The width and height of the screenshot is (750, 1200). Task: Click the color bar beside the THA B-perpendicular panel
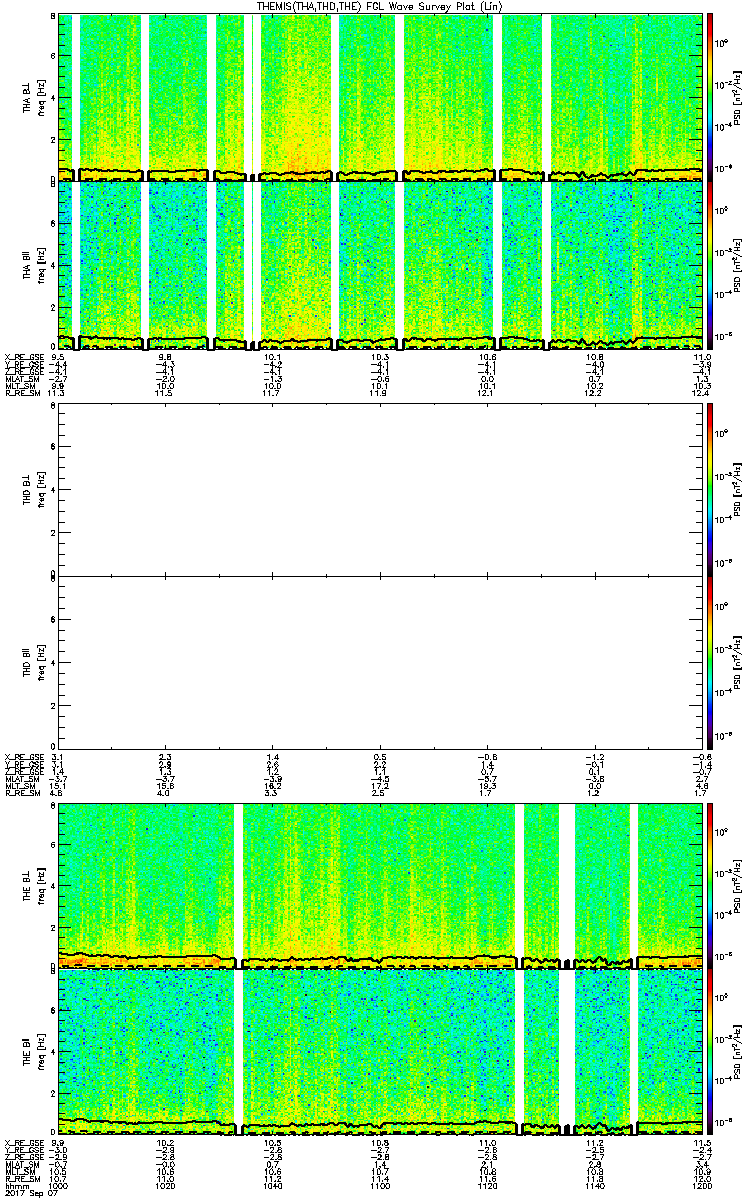[x=710, y=97]
